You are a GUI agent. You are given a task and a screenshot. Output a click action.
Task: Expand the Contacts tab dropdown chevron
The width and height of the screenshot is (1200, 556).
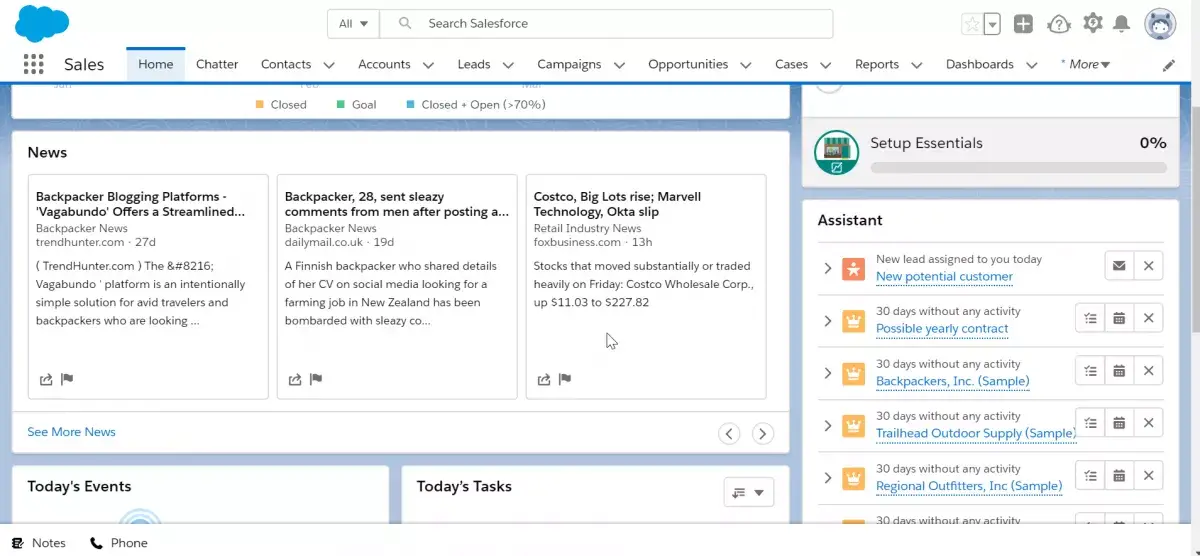point(329,65)
